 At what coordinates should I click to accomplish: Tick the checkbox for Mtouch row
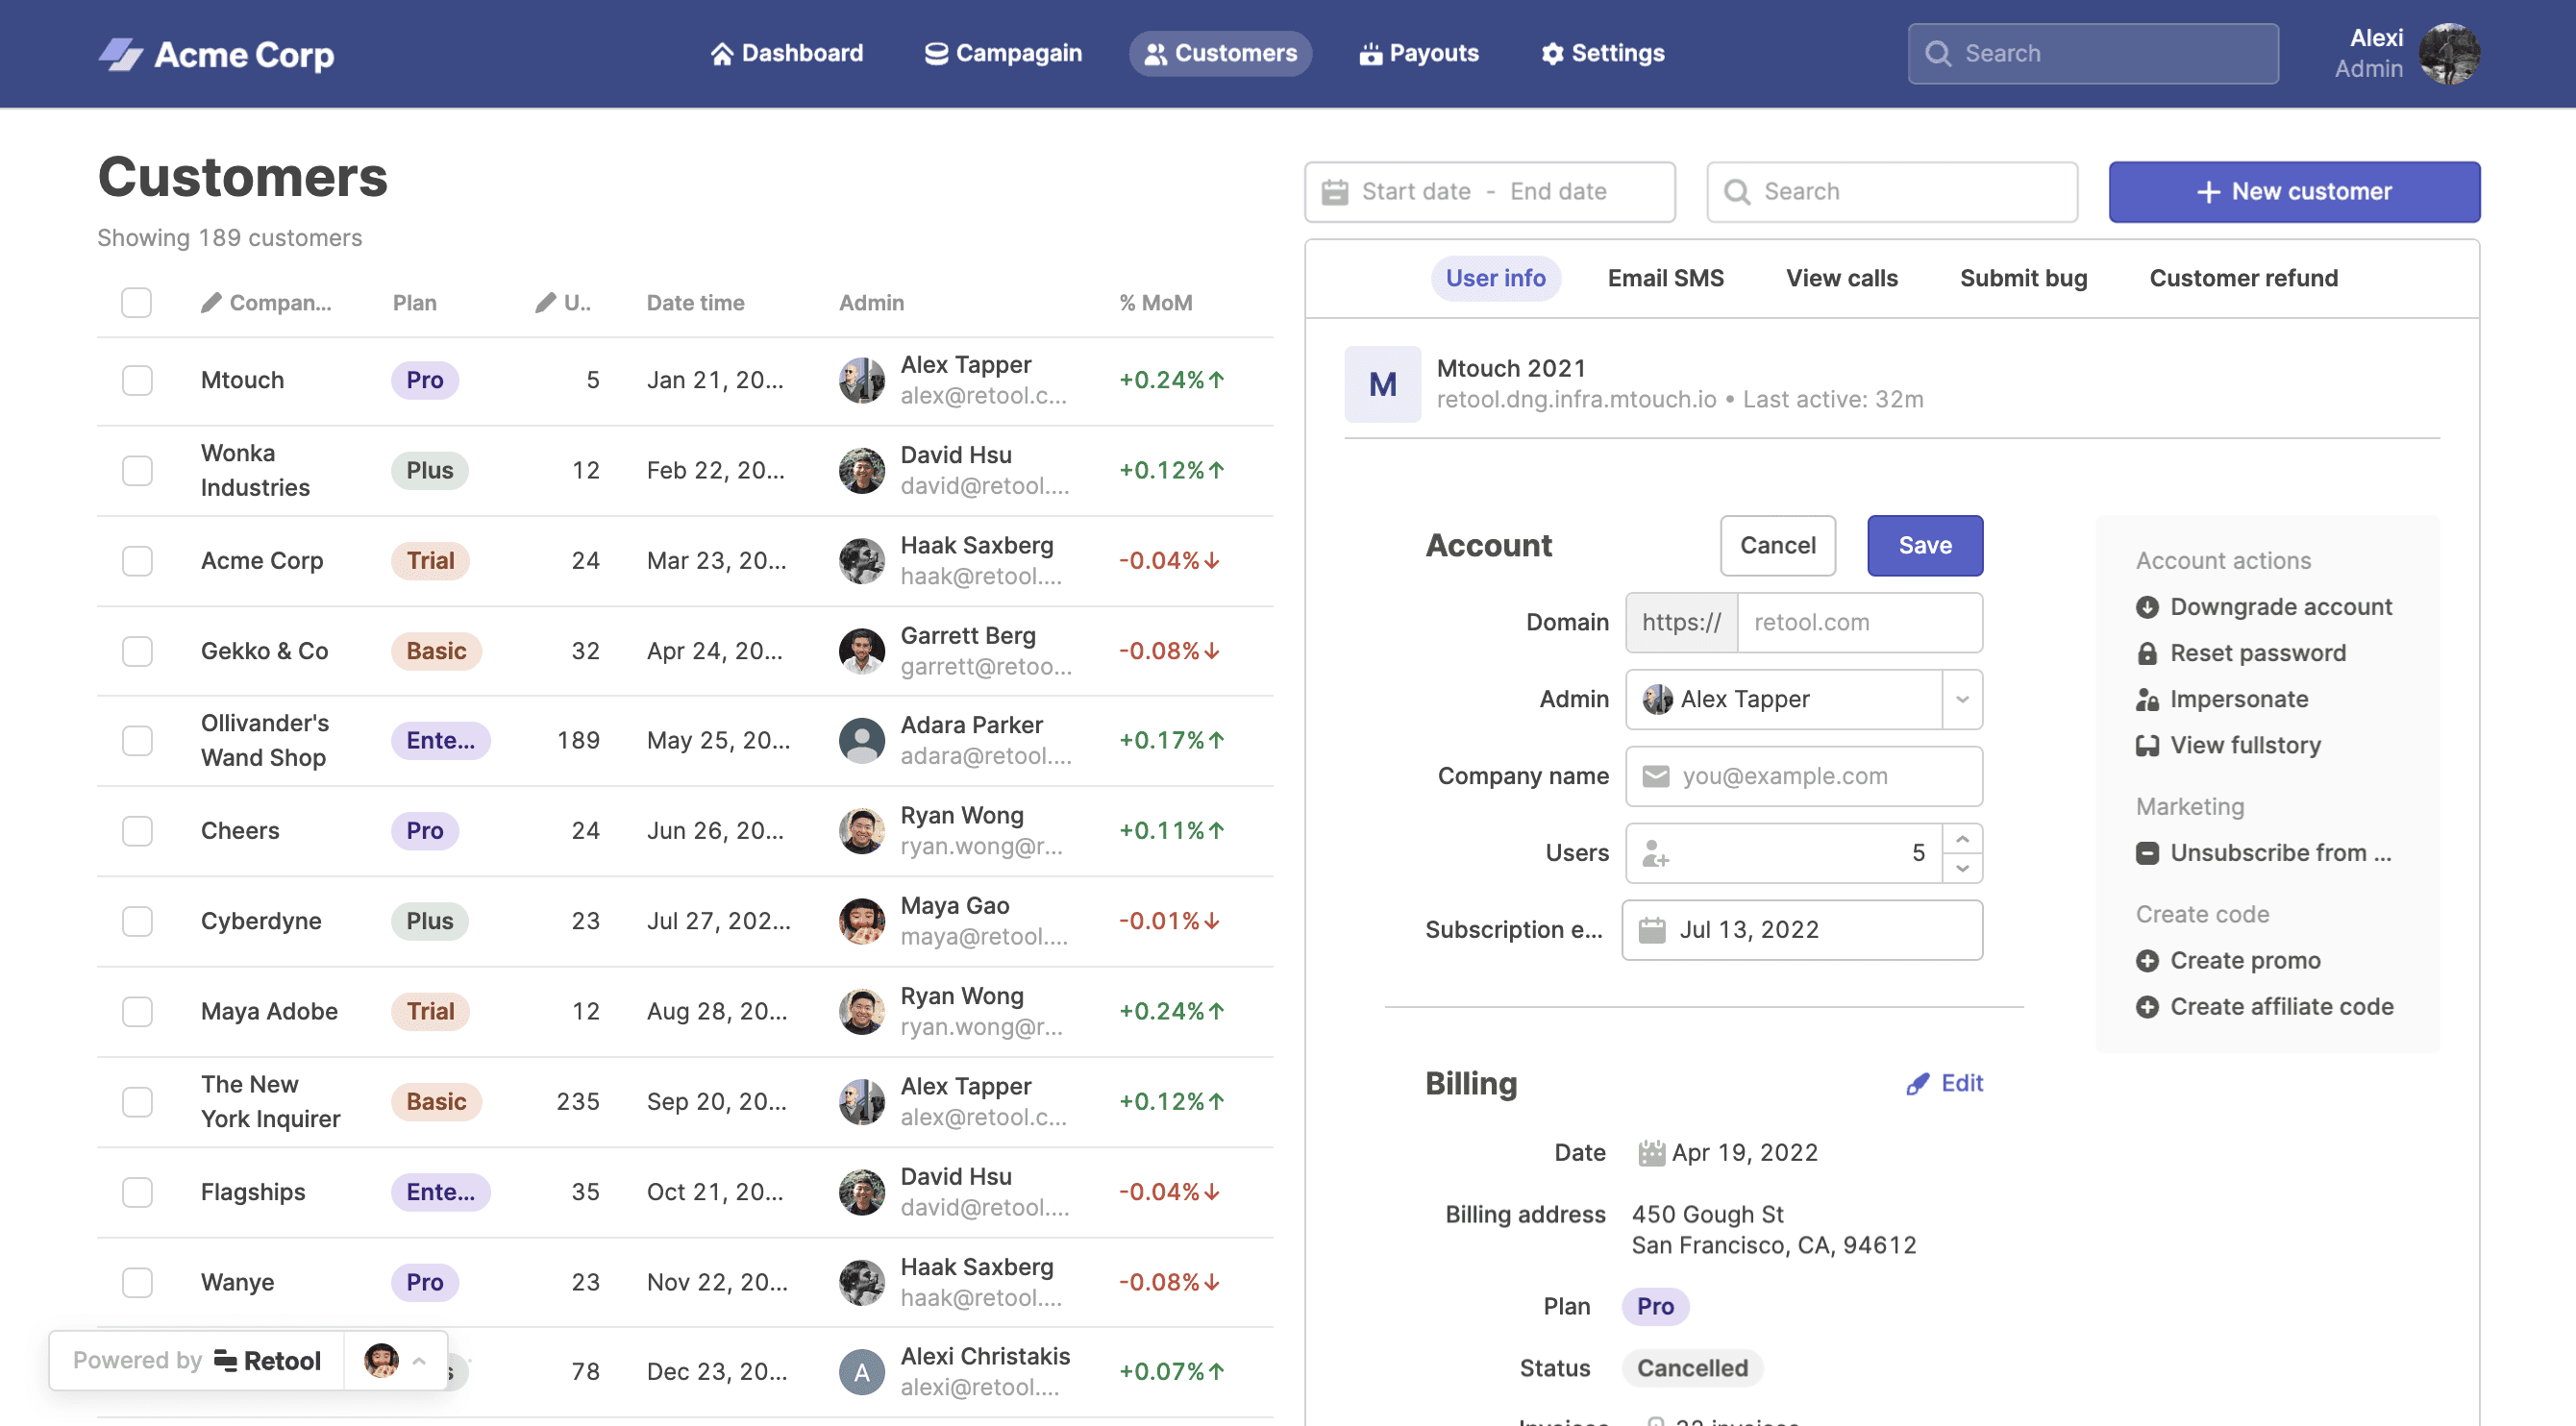pos(137,380)
